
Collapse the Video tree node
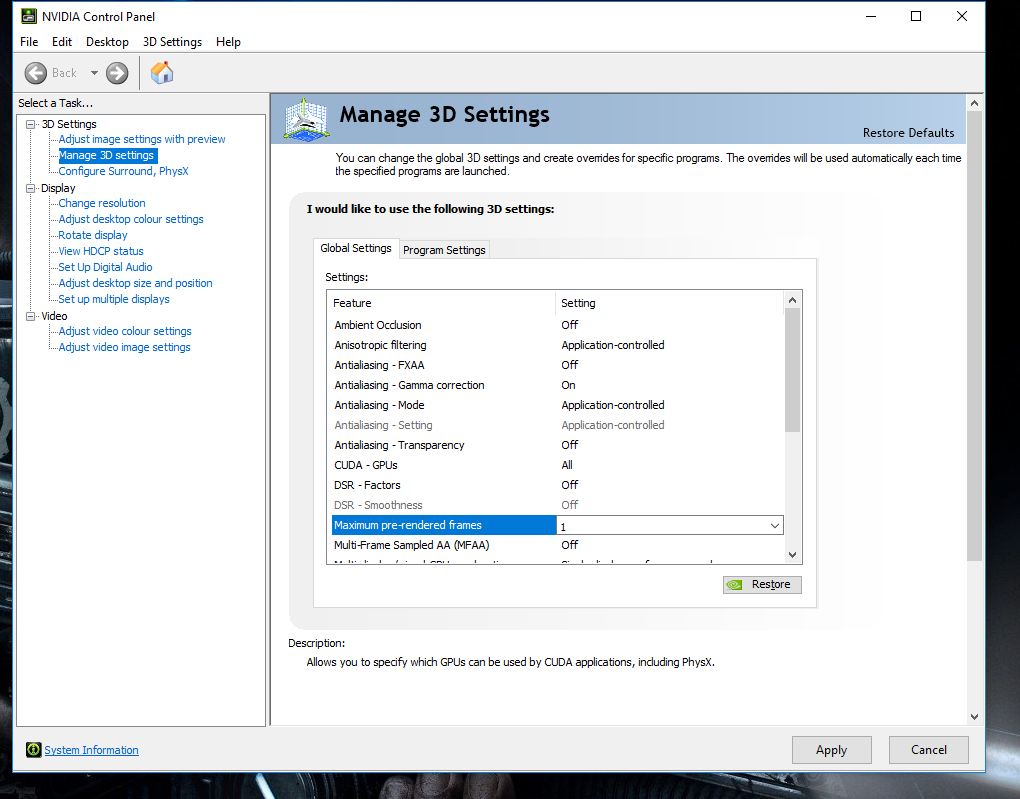pos(30,316)
